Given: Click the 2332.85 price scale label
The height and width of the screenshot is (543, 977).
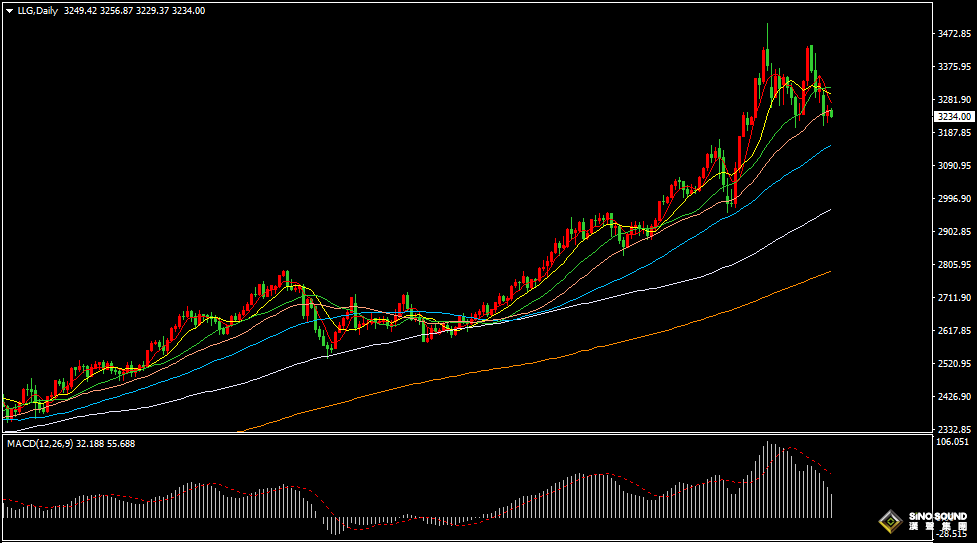Looking at the screenshot, I should click(954, 429).
